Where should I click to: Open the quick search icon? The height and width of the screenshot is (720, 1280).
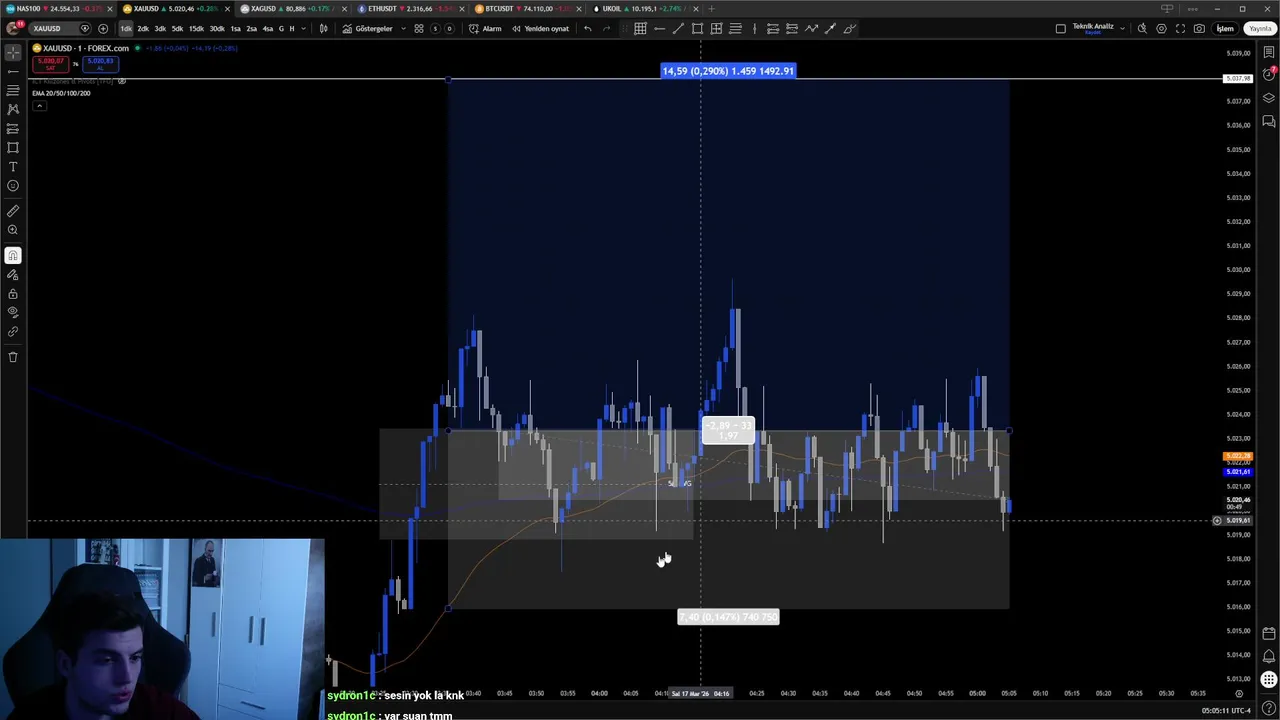1142,28
